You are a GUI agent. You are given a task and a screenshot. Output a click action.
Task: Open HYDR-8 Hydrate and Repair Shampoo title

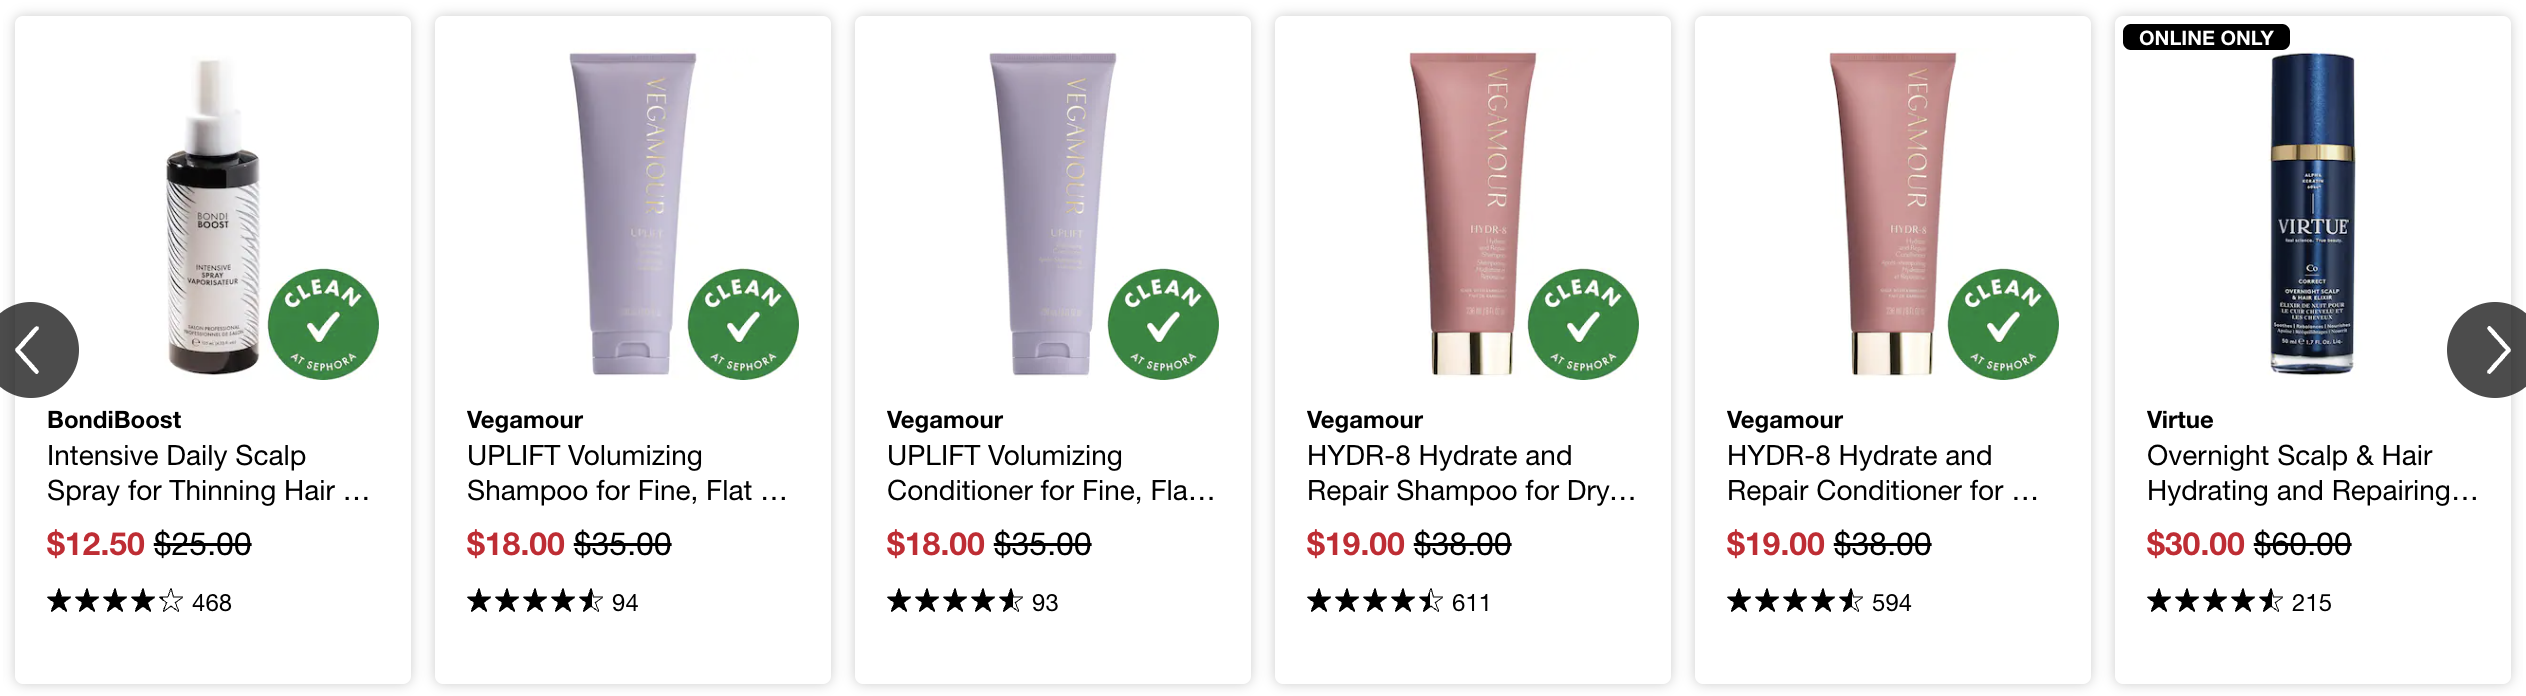click(x=1471, y=473)
